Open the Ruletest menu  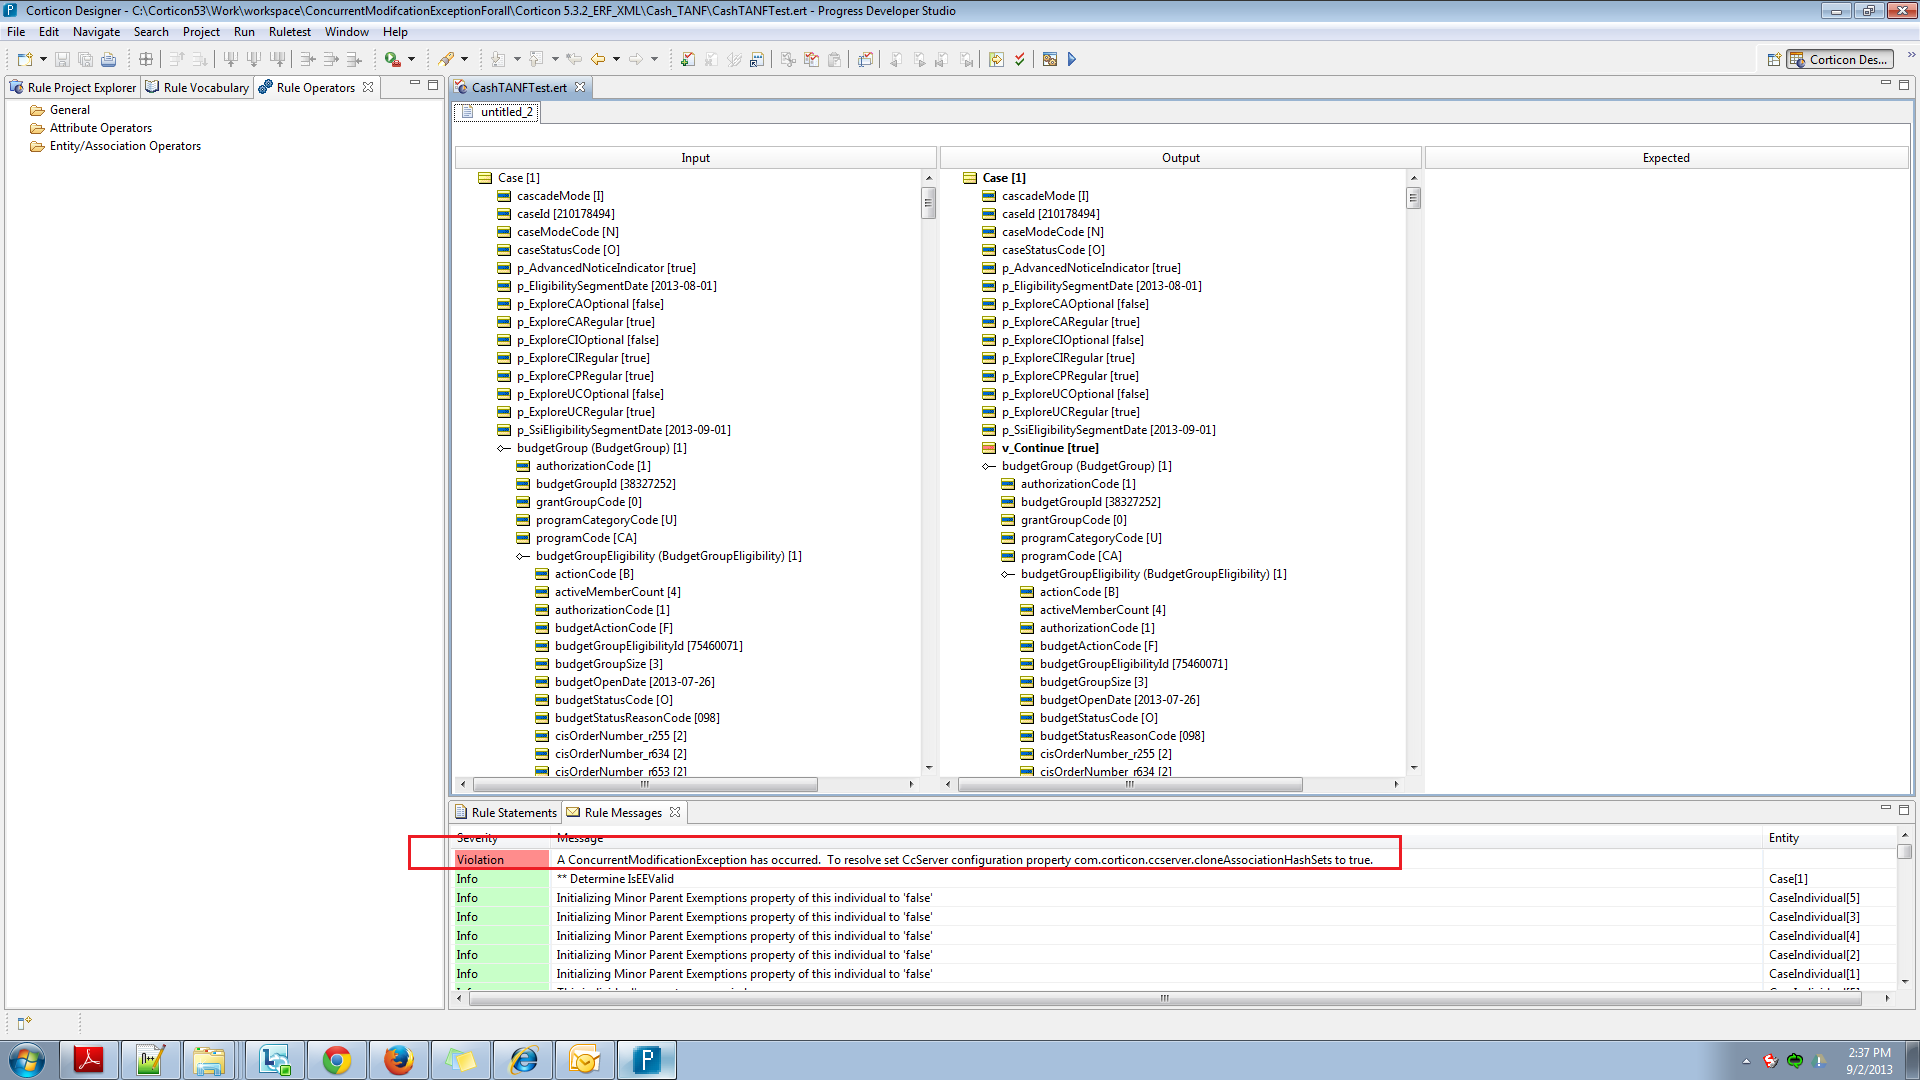pos(290,32)
